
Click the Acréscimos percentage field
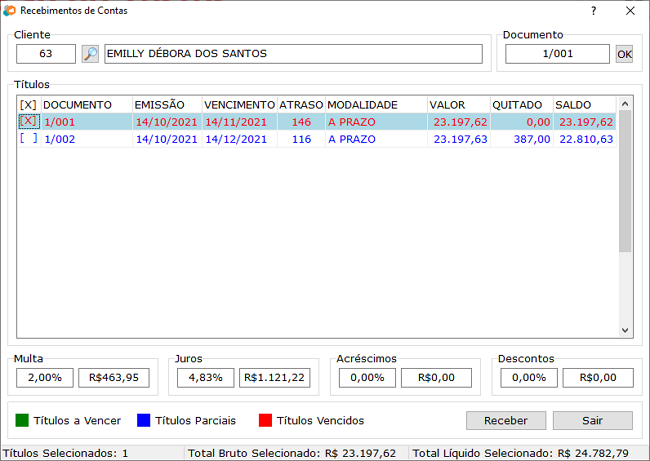coord(367,378)
